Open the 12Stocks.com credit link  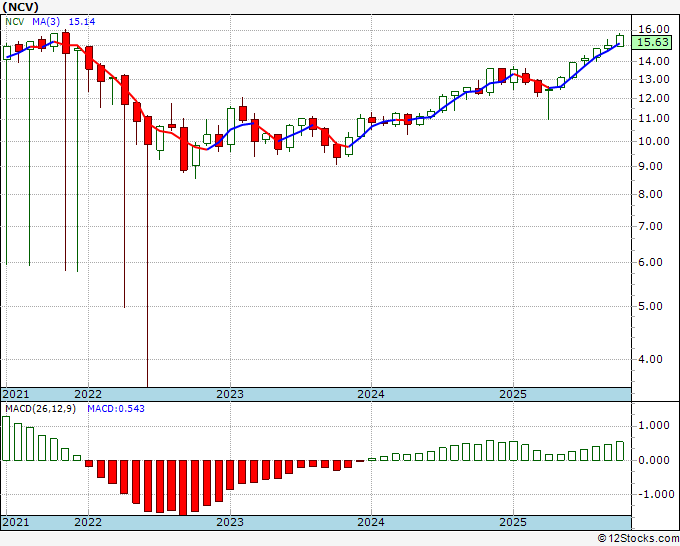[638, 539]
